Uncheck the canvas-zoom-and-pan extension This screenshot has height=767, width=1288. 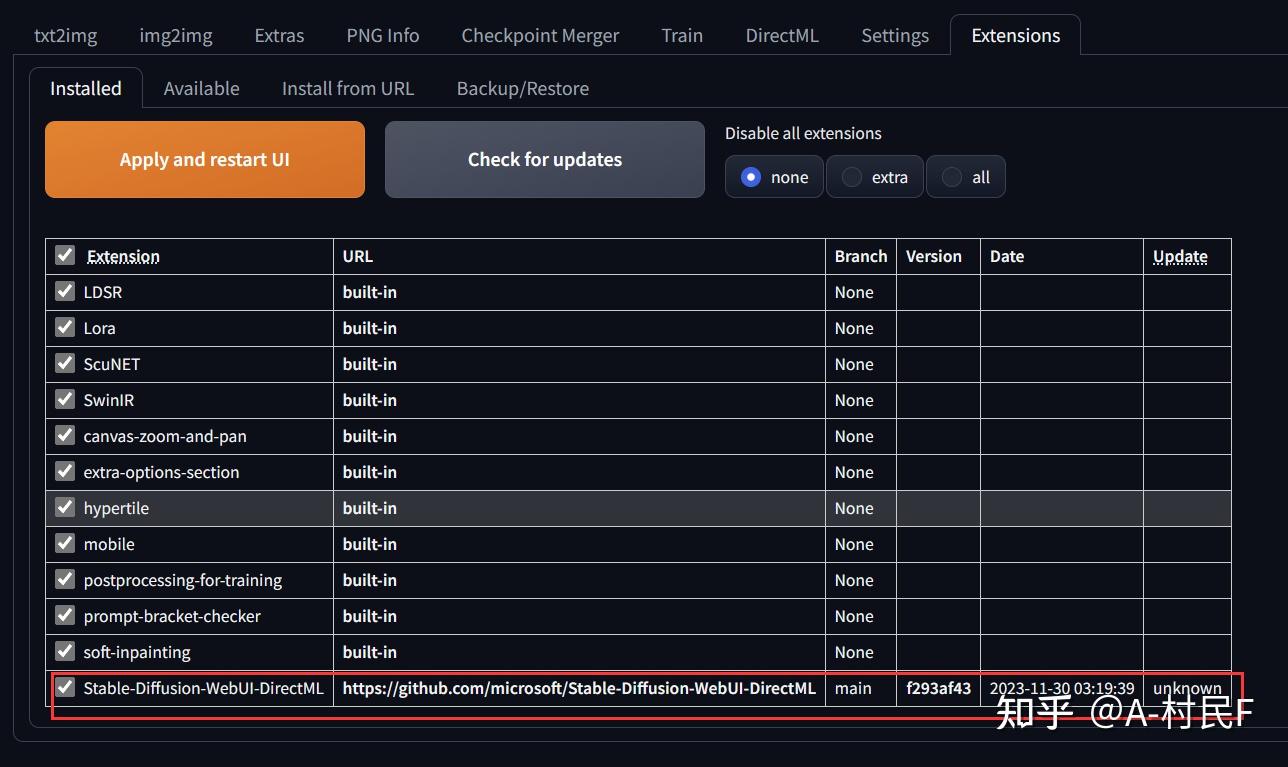tap(64, 435)
